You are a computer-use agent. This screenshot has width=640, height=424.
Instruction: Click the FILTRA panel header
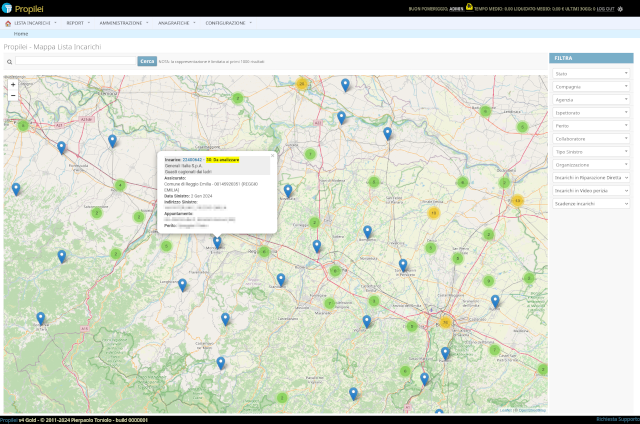[x=591, y=58]
